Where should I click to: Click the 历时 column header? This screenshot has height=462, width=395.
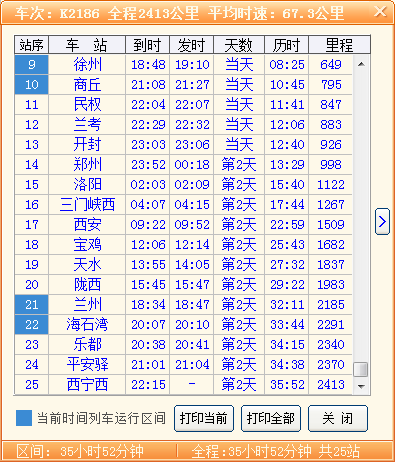coord(287,45)
